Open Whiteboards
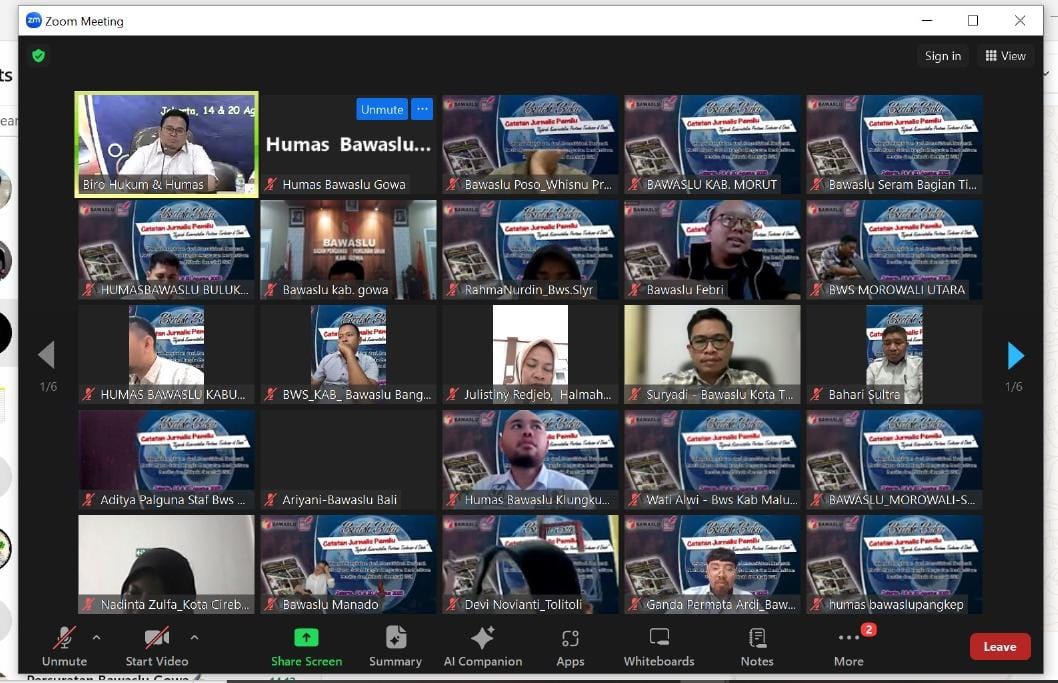The height and width of the screenshot is (683, 1058). point(659,647)
